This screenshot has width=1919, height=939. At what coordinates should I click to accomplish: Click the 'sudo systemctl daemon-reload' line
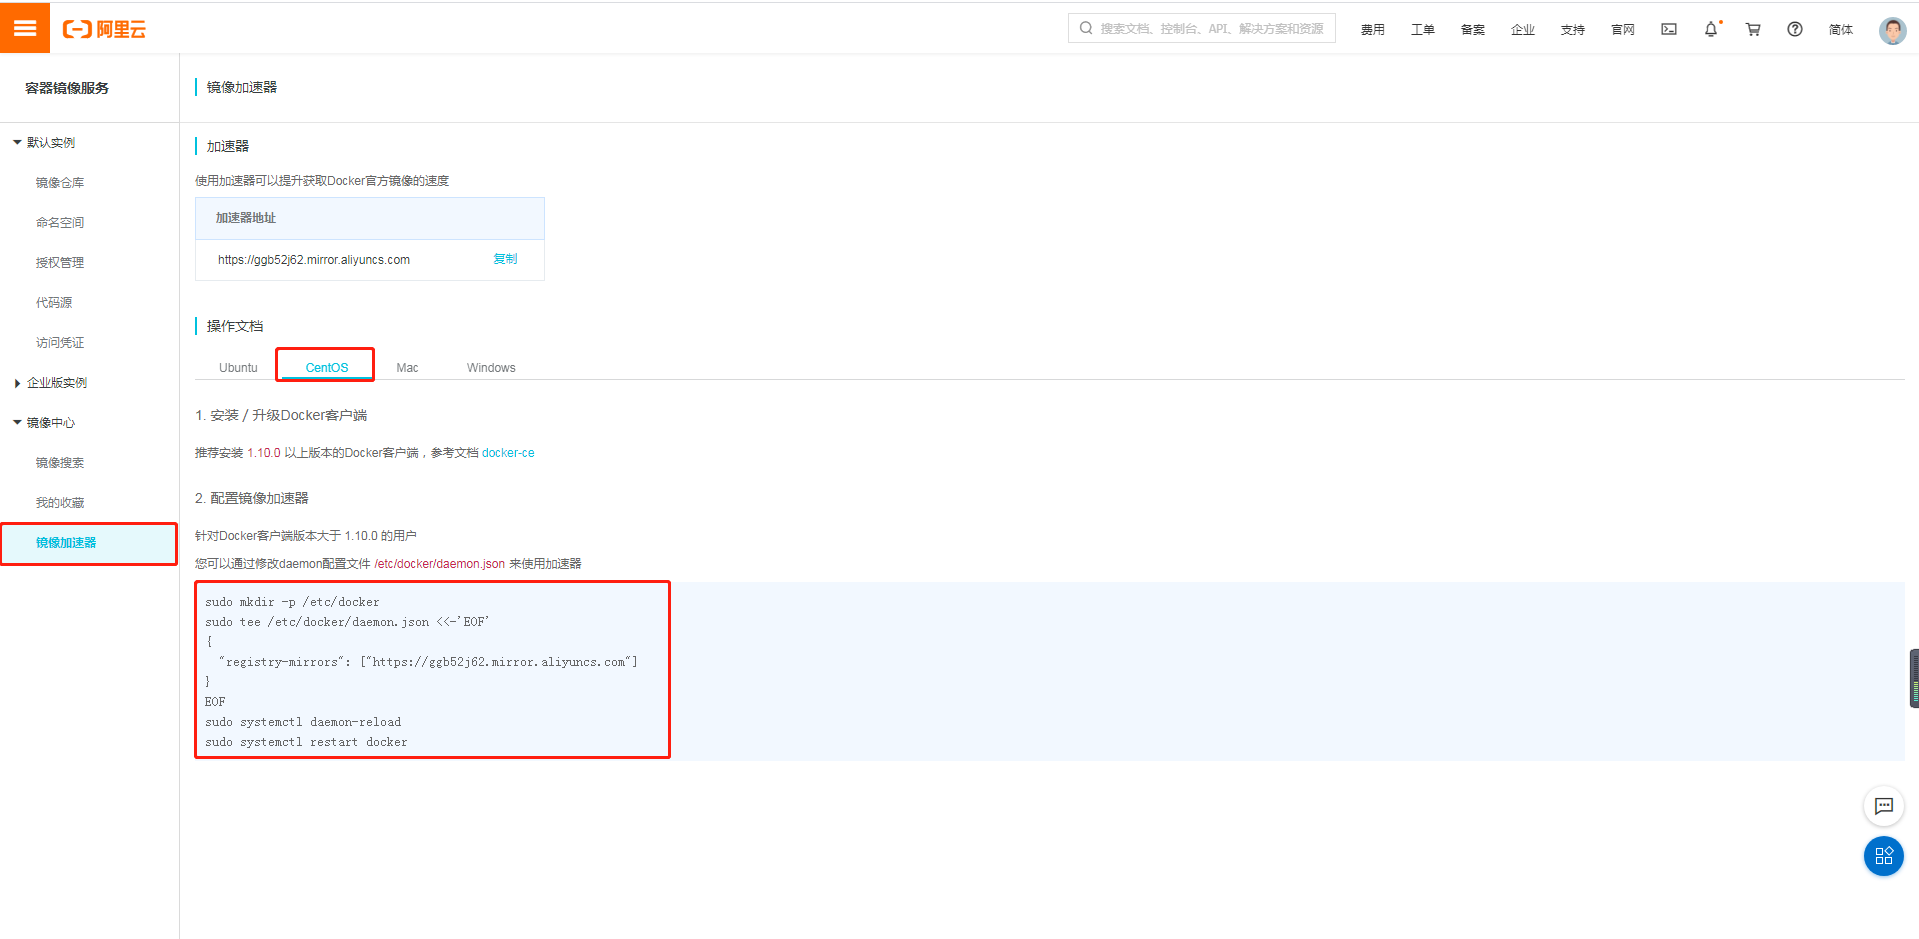303,722
